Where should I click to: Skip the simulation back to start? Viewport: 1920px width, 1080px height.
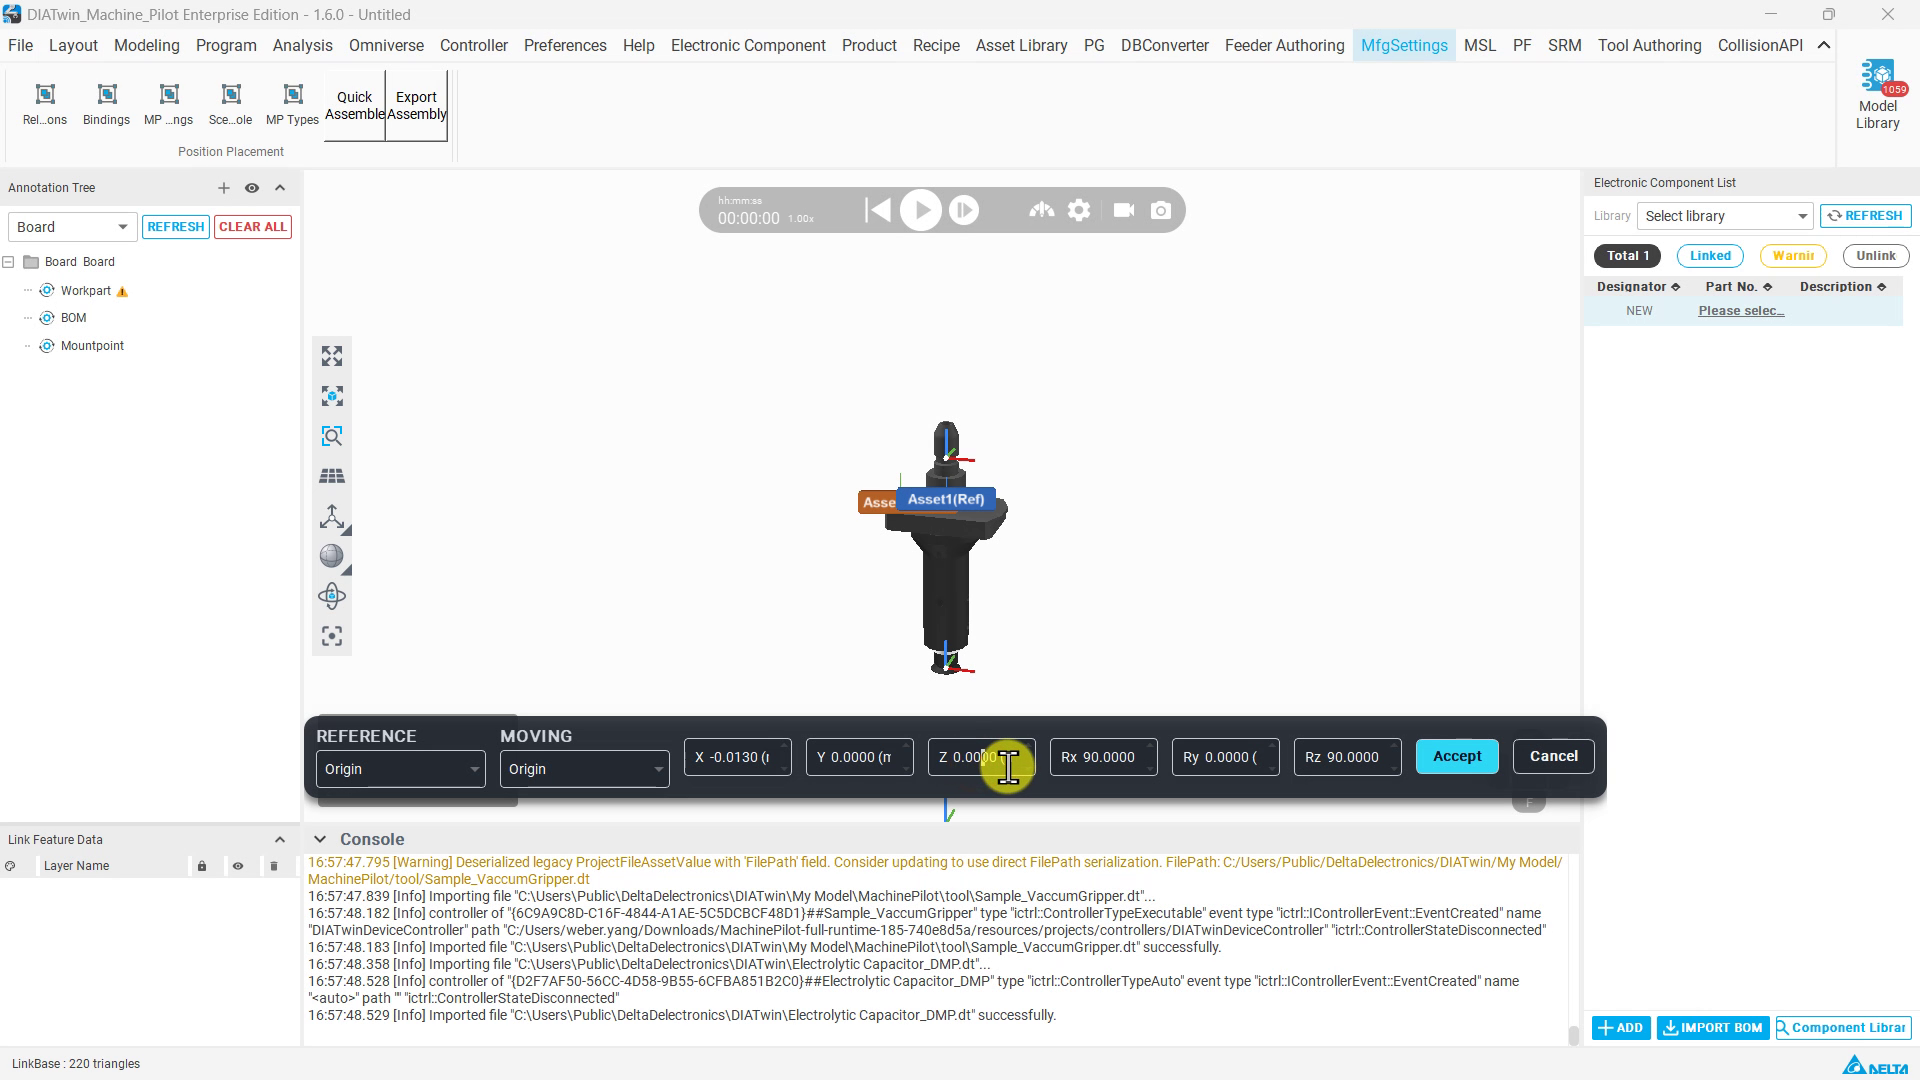(877, 210)
